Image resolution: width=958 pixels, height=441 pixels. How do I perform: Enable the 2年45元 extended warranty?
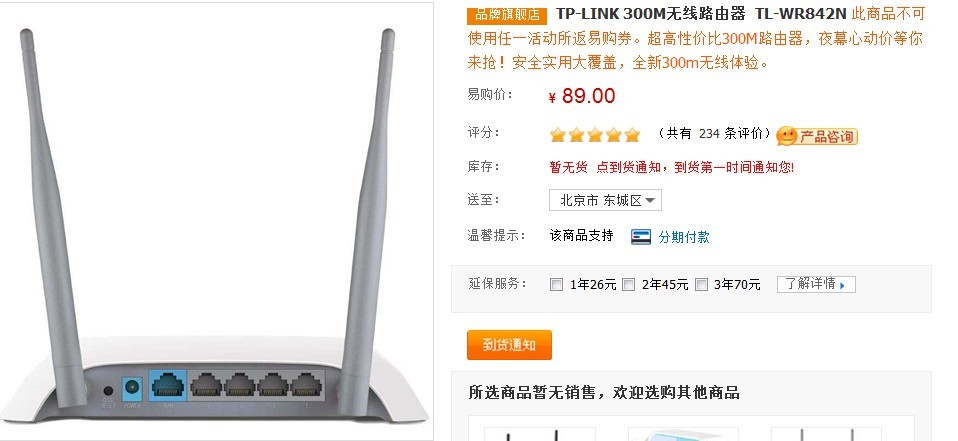pos(628,284)
